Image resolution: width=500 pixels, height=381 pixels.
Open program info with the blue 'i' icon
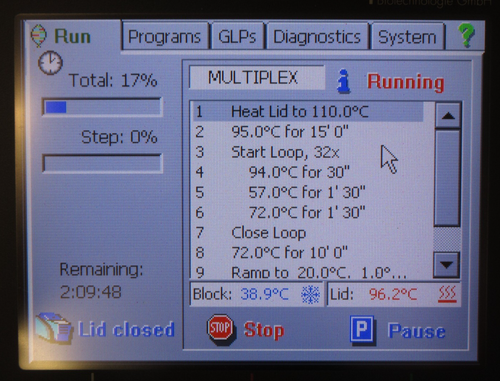tap(344, 81)
